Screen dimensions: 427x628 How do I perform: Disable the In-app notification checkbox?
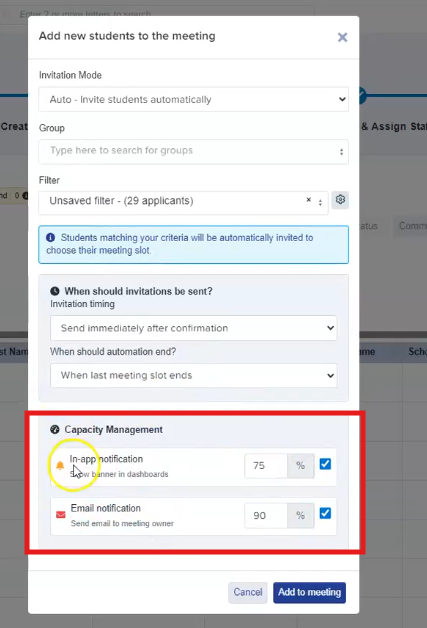click(325, 464)
